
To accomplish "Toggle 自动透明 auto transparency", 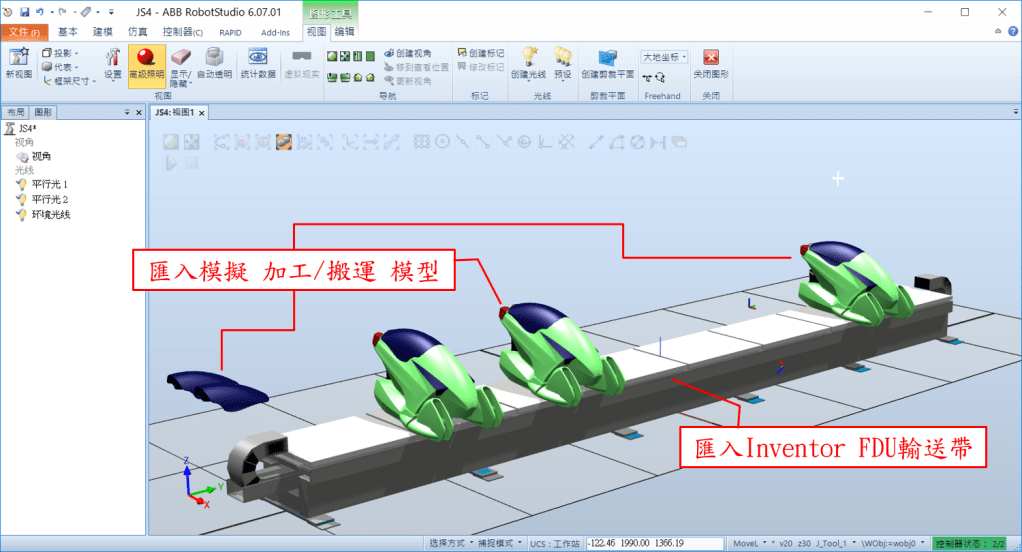I will click(215, 64).
